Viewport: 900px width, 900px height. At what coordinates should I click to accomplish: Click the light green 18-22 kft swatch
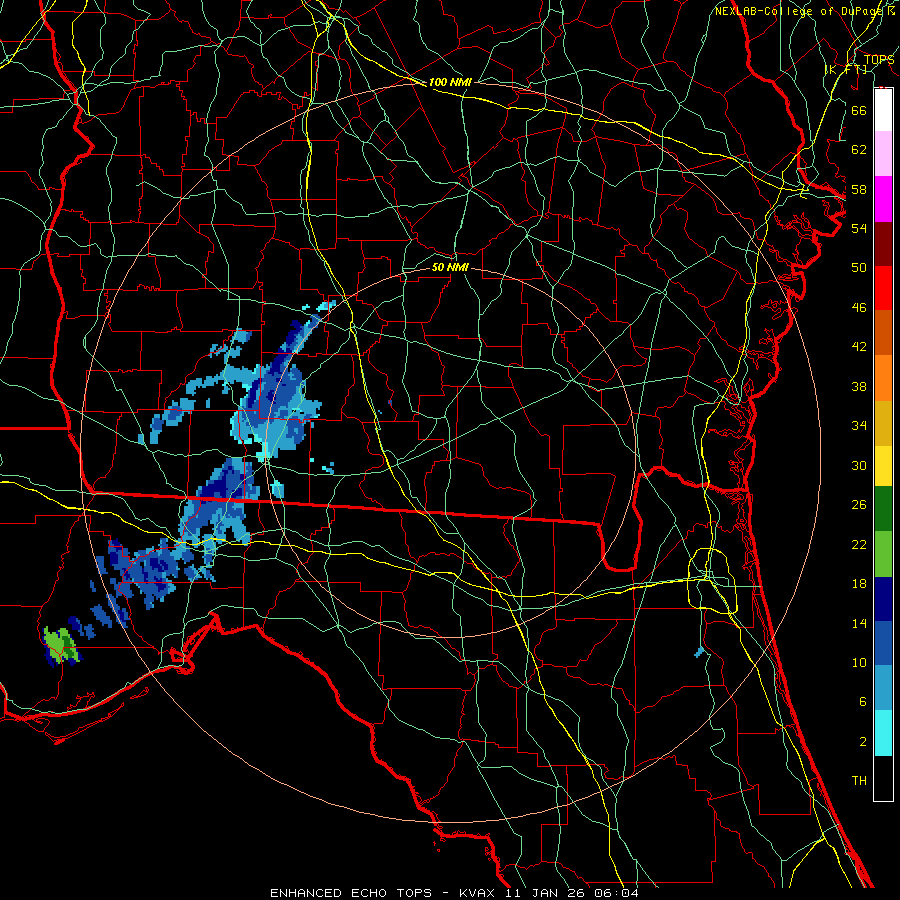point(883,554)
